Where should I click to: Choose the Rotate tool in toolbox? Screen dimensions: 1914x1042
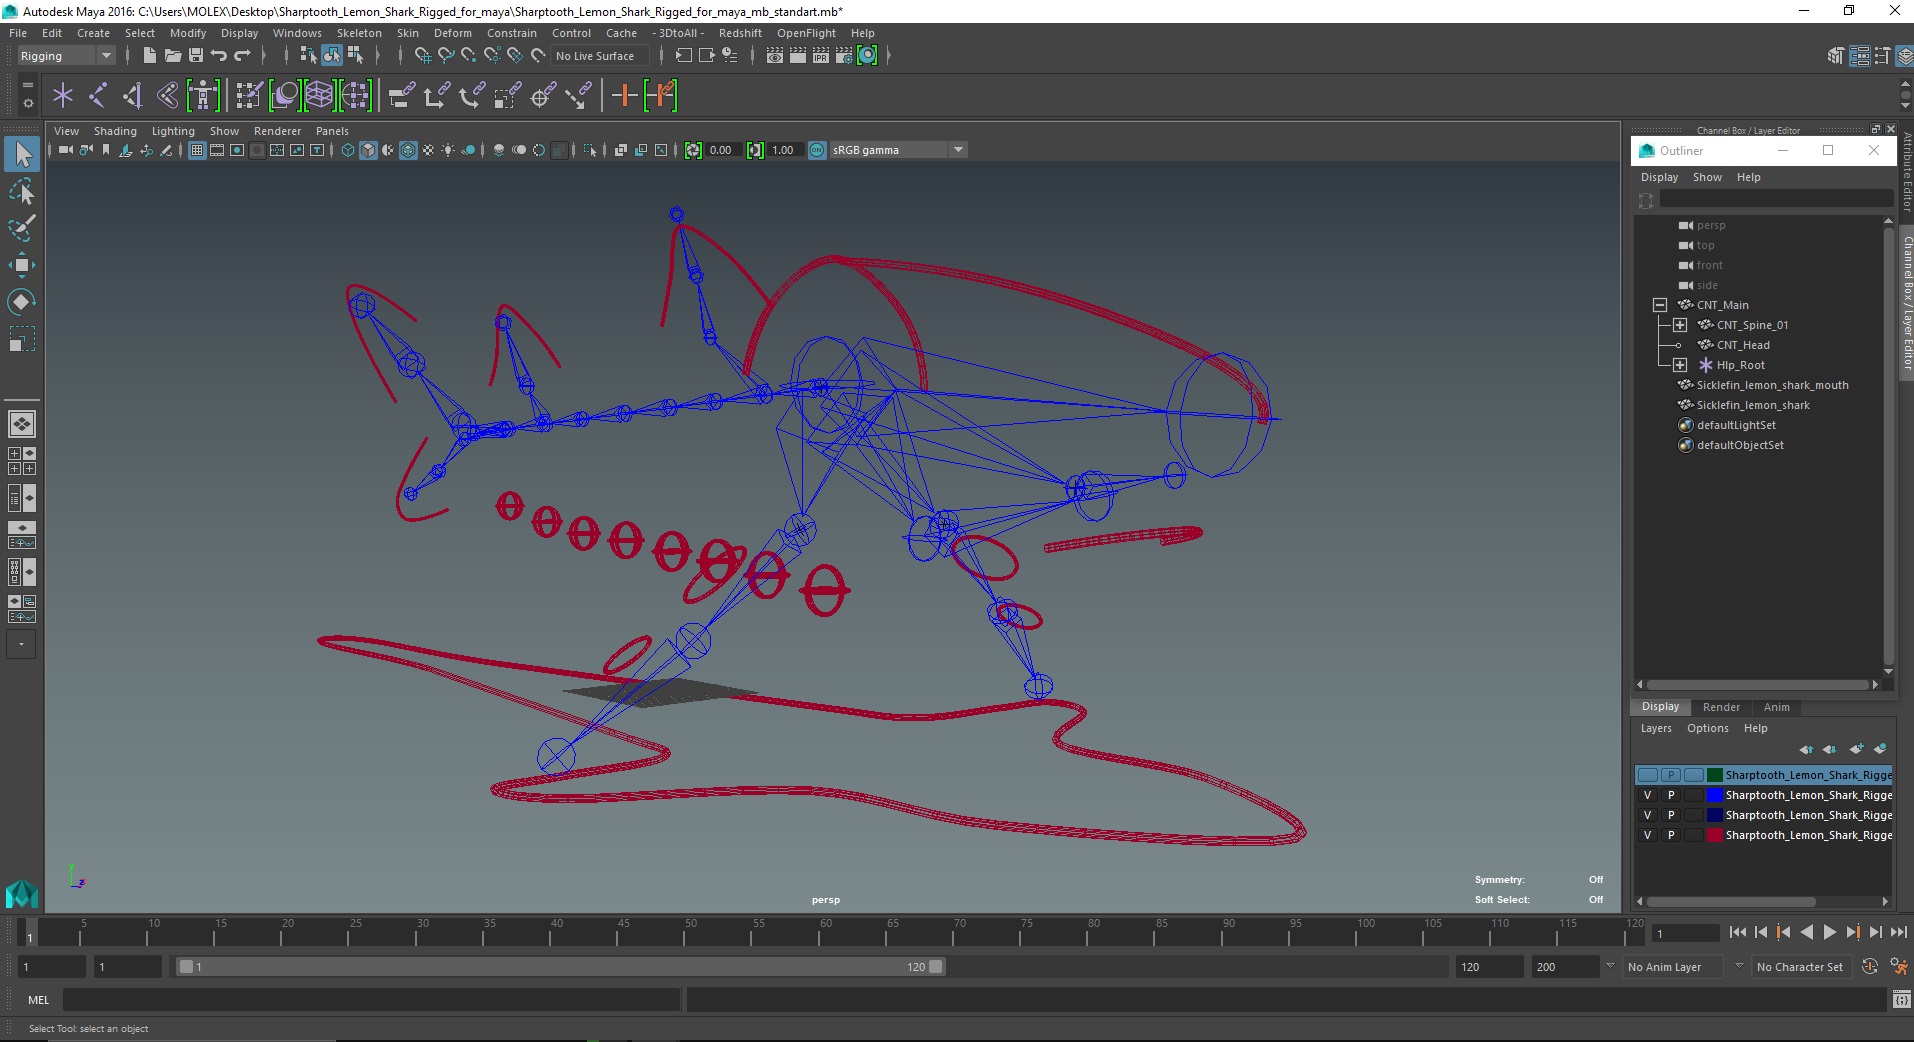click(x=22, y=302)
